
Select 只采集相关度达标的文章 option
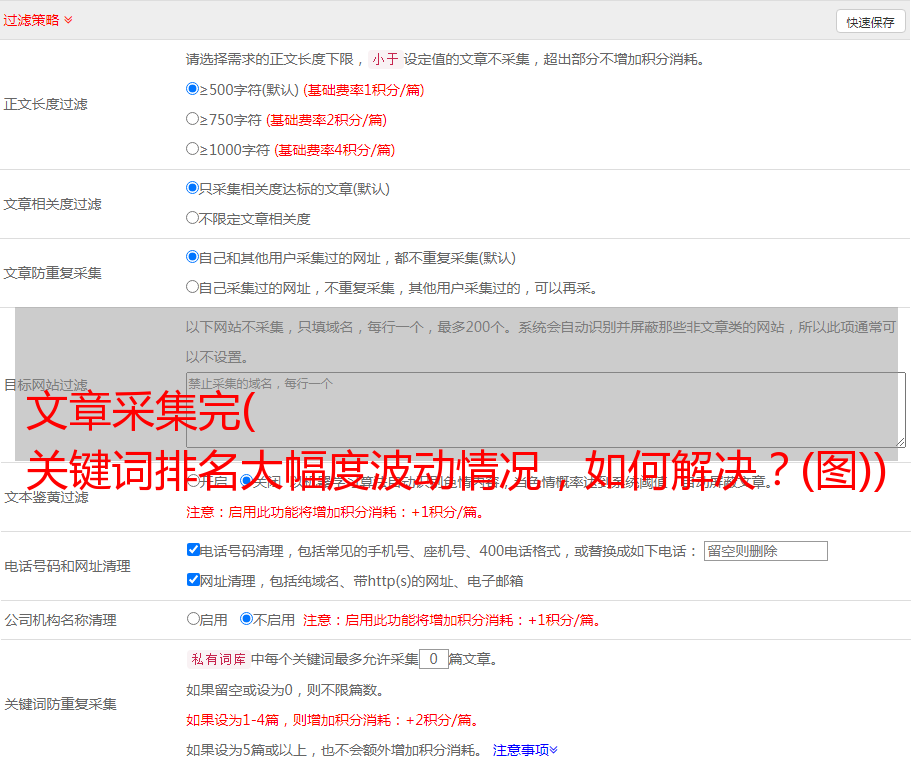click(193, 188)
